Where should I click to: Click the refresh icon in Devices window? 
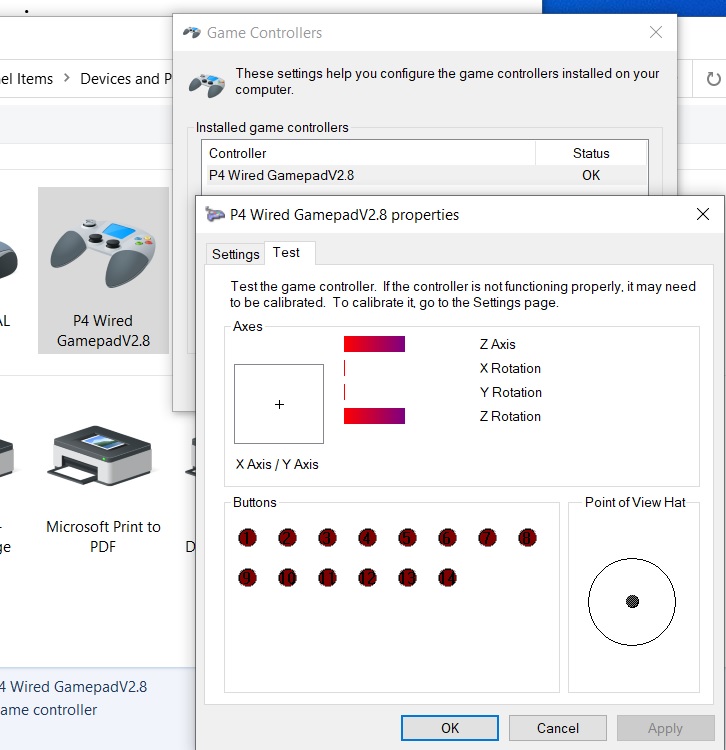(713, 78)
